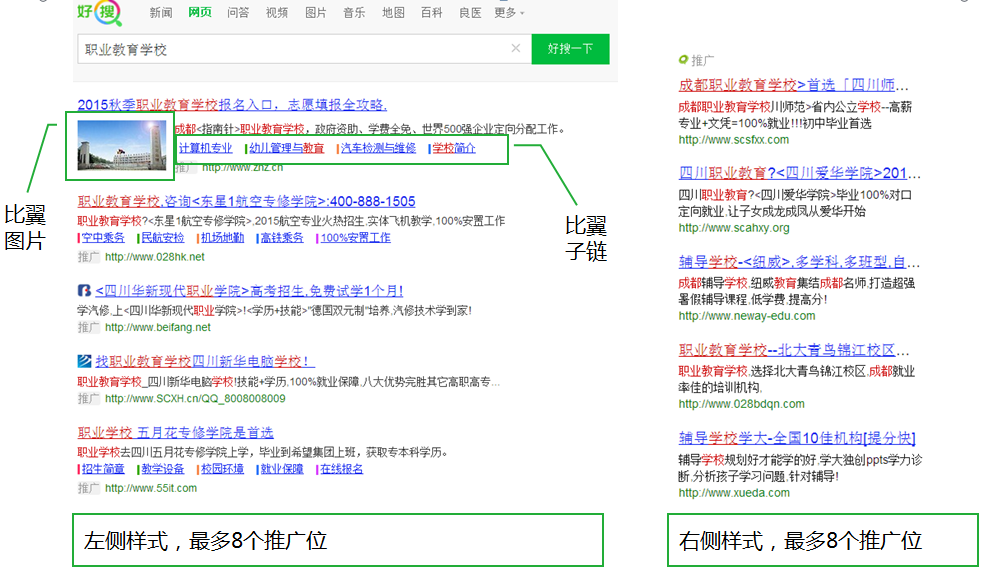Switch to the 图片 search tab
Image resolution: width=999 pixels, height=568 pixels.
(x=315, y=13)
